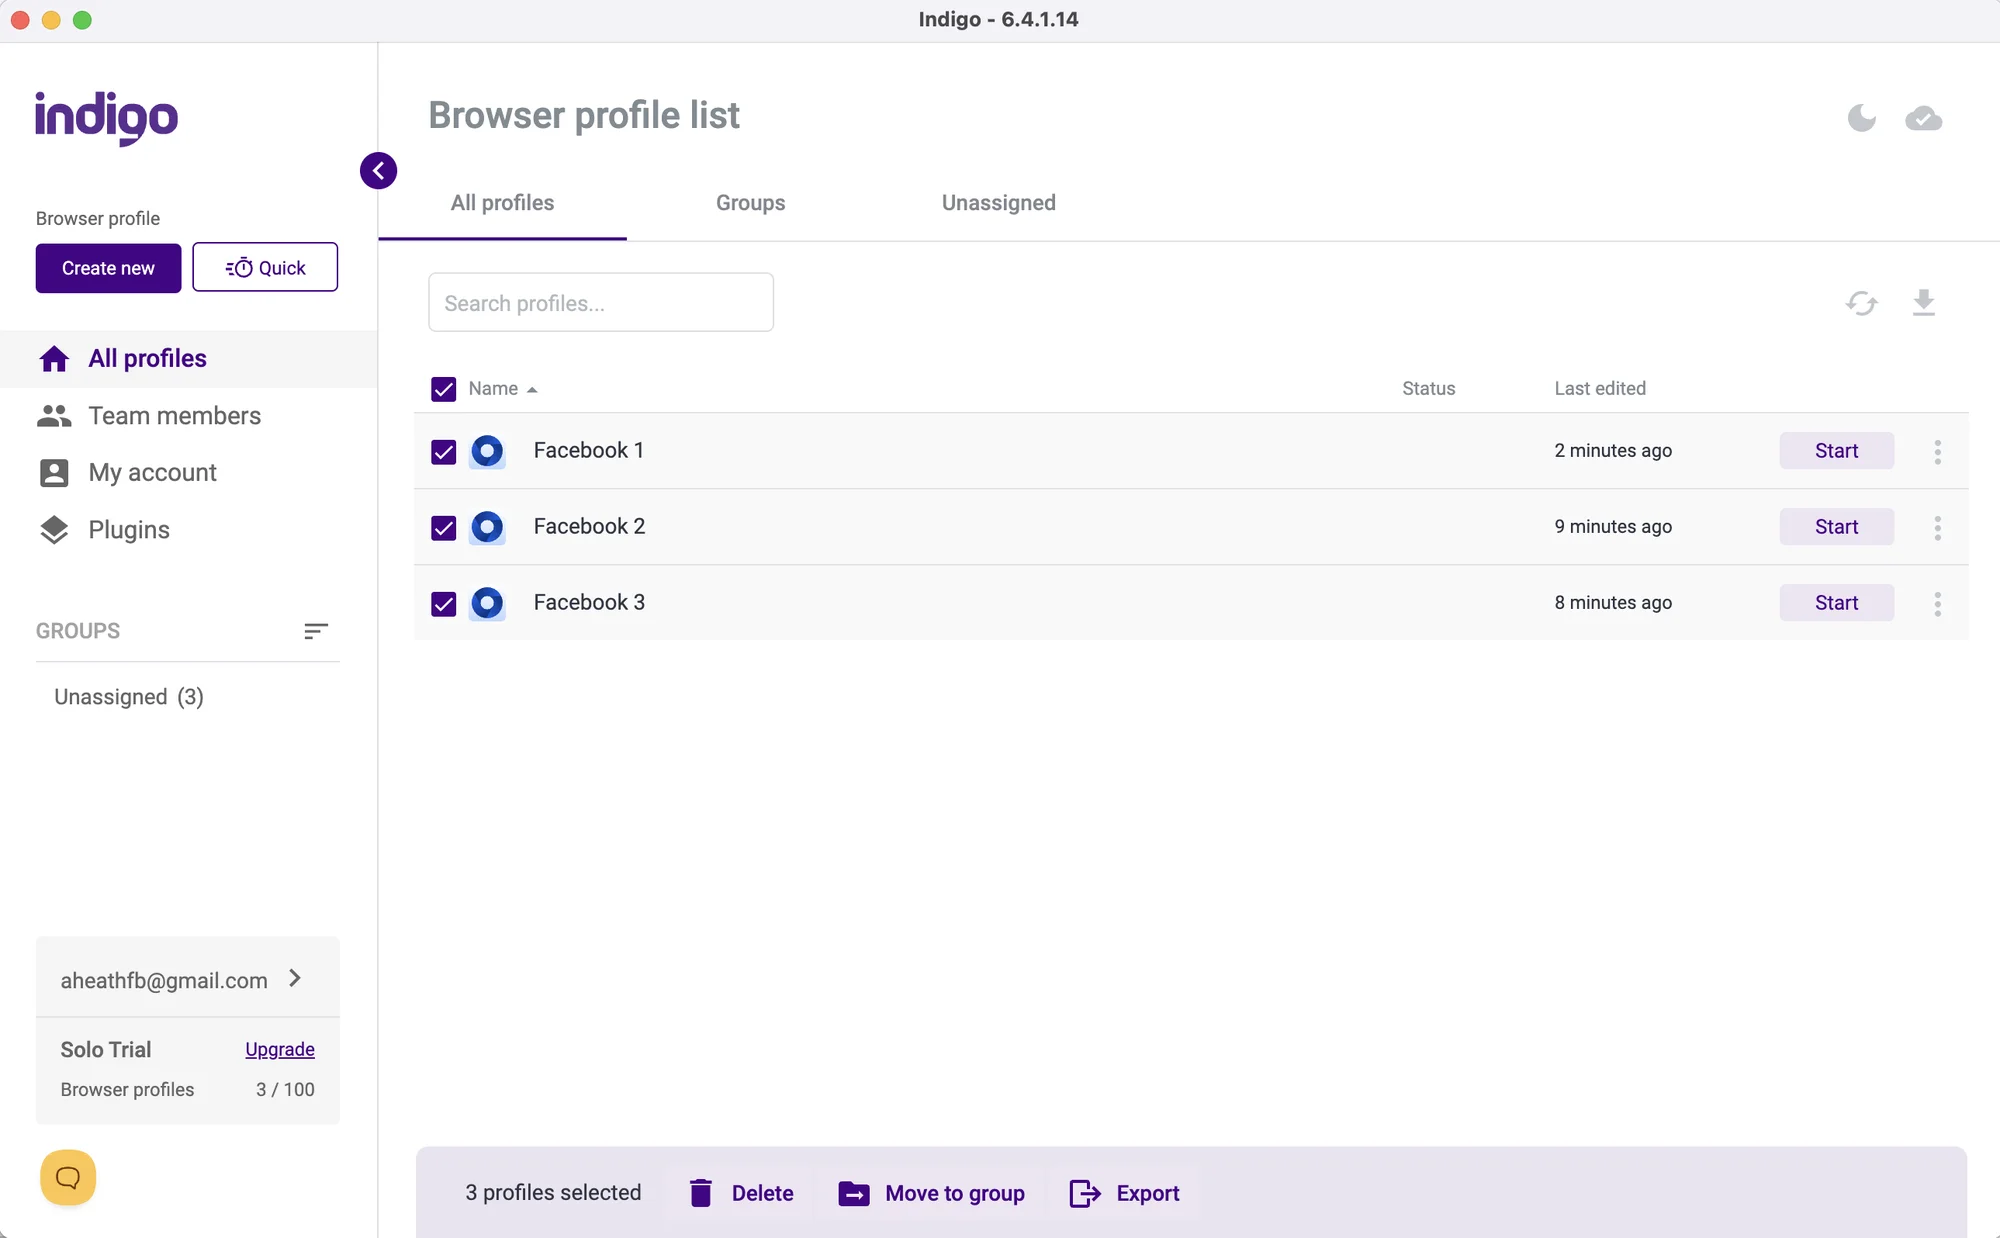Click the Upgrade link
This screenshot has width=2000, height=1238.
[279, 1048]
